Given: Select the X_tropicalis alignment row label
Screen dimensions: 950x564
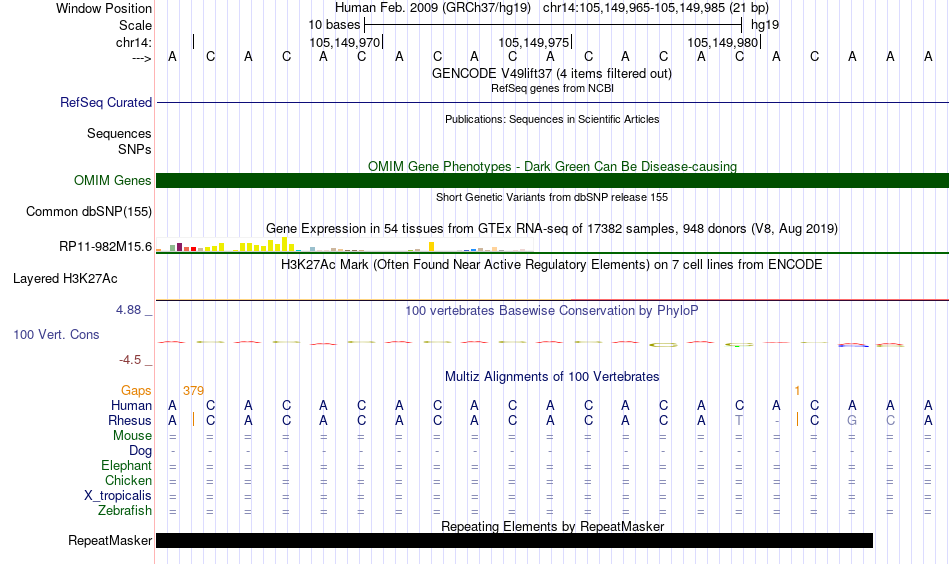Looking at the screenshot, I should [x=118, y=496].
